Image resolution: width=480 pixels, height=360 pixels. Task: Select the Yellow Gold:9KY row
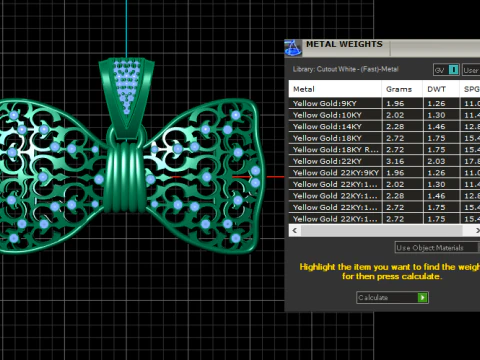tap(384, 103)
